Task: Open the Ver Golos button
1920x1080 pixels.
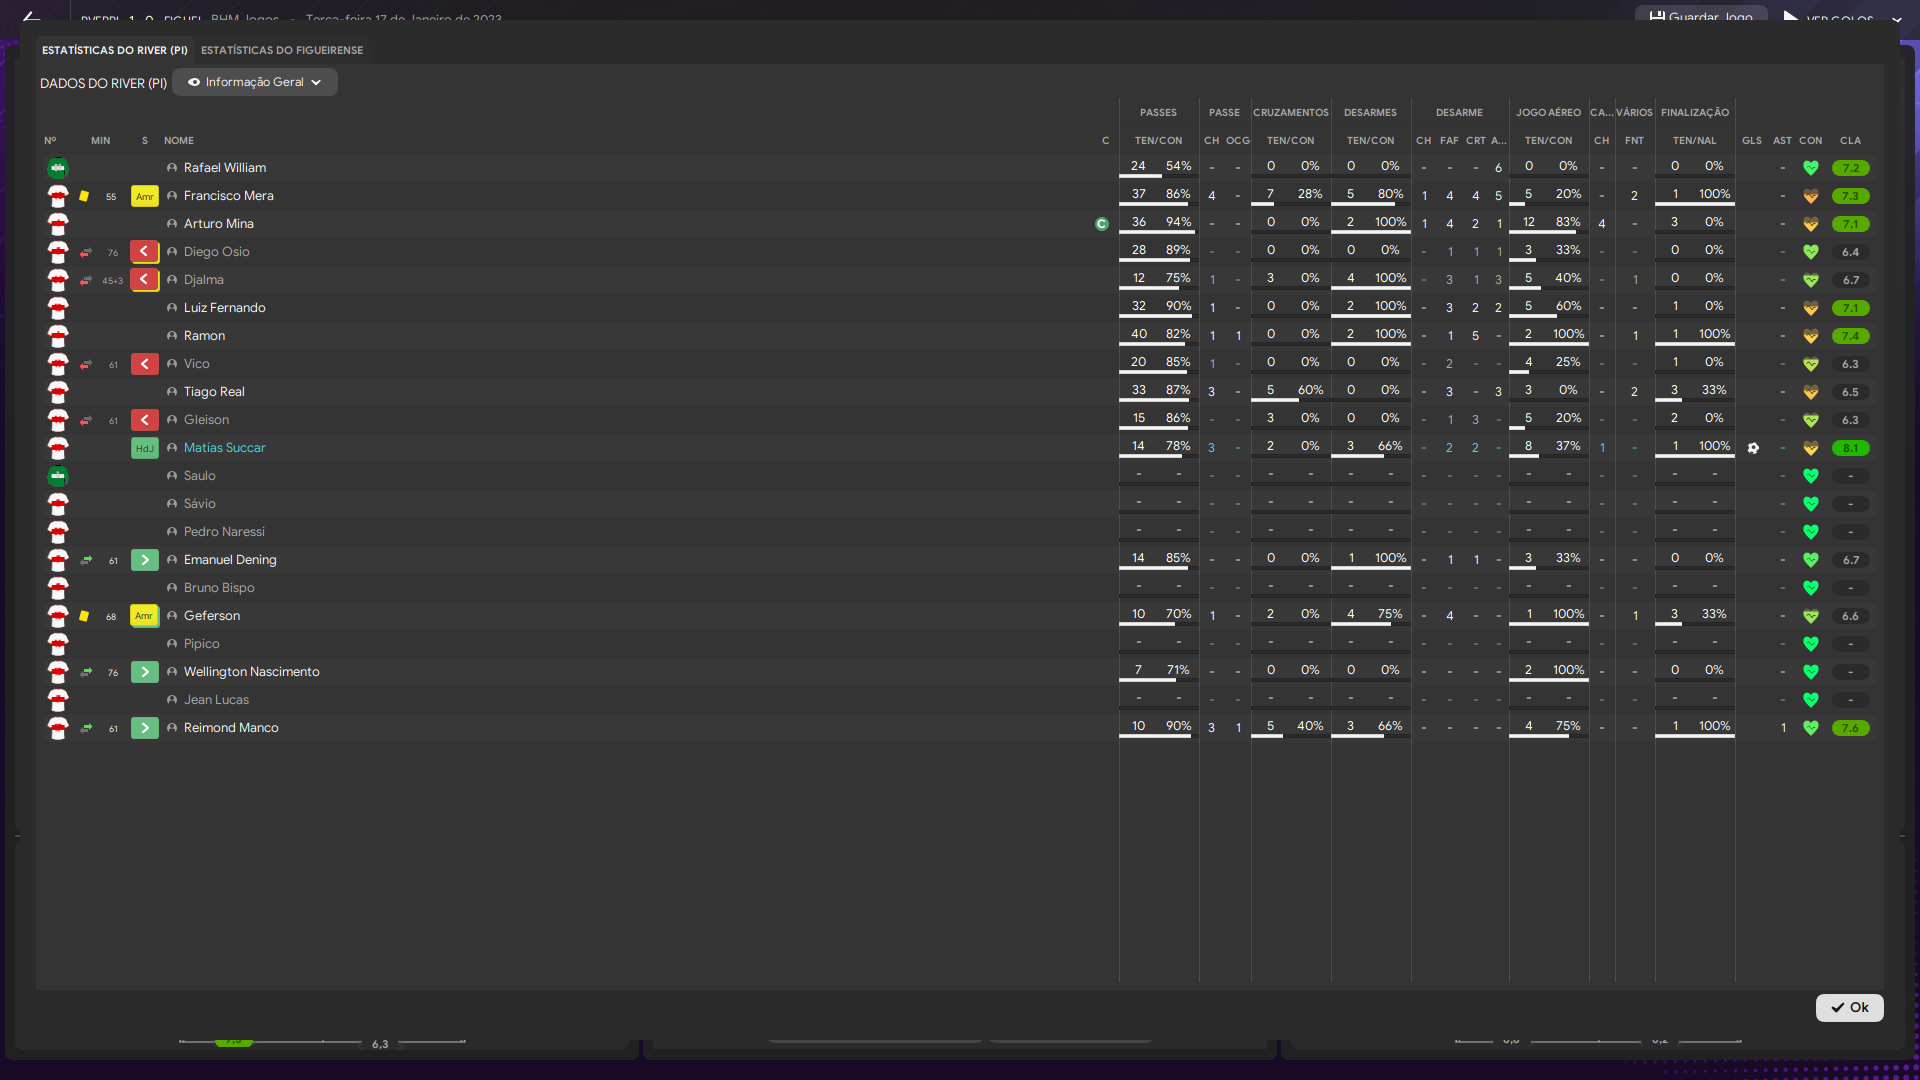Action: 1828,17
